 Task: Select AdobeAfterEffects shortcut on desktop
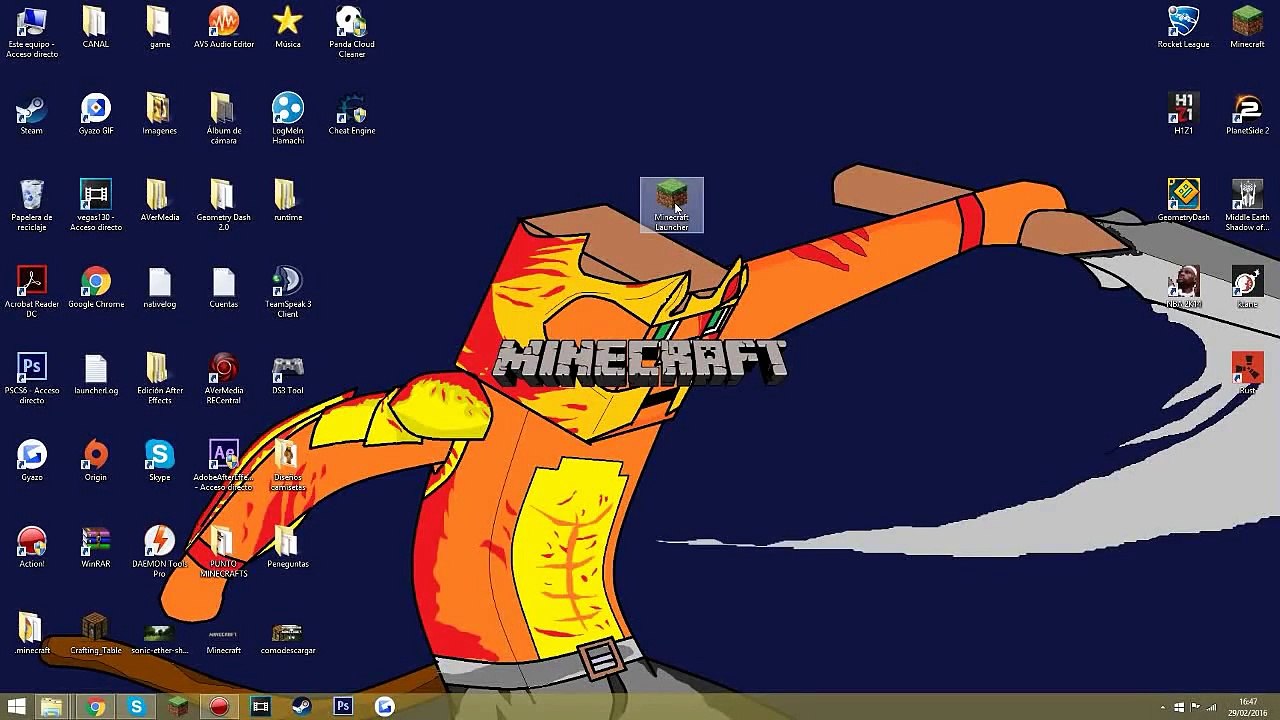tap(223, 465)
